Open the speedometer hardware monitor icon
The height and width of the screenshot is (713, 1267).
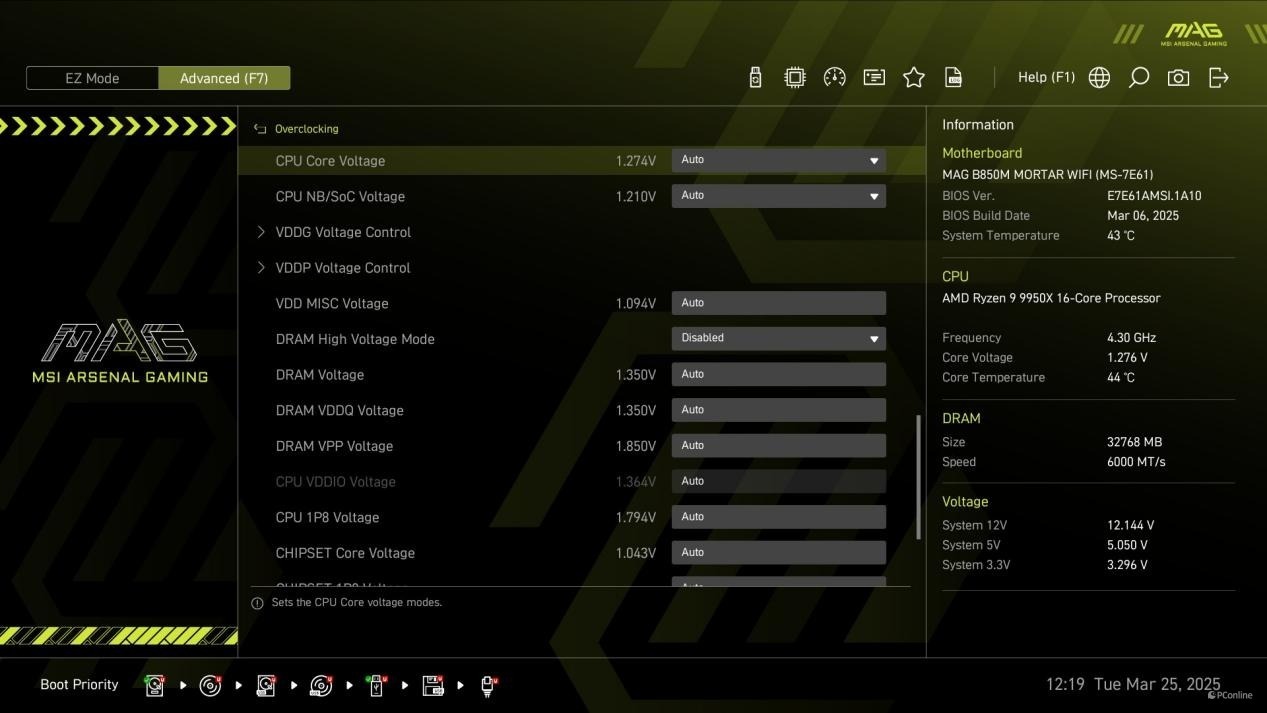point(835,78)
